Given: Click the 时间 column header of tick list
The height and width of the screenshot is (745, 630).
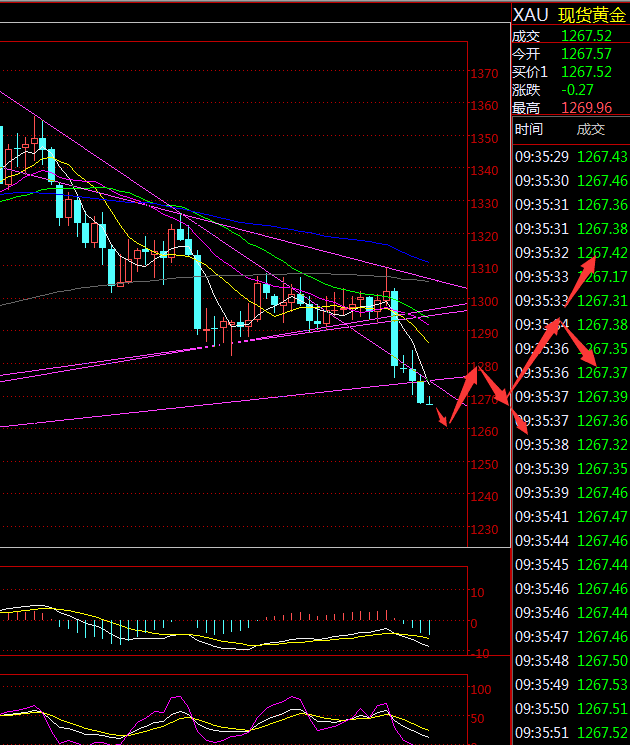Looking at the screenshot, I should pos(528,129).
